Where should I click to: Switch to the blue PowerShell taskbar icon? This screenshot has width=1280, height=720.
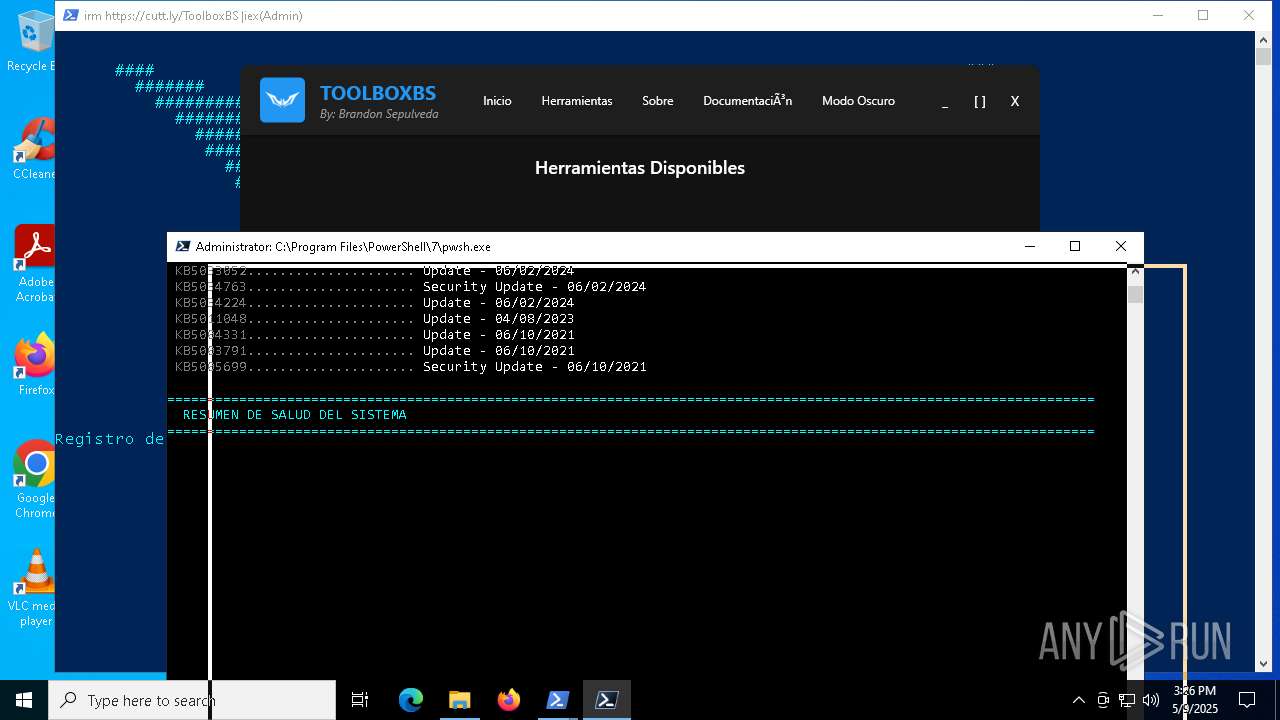tap(557, 700)
